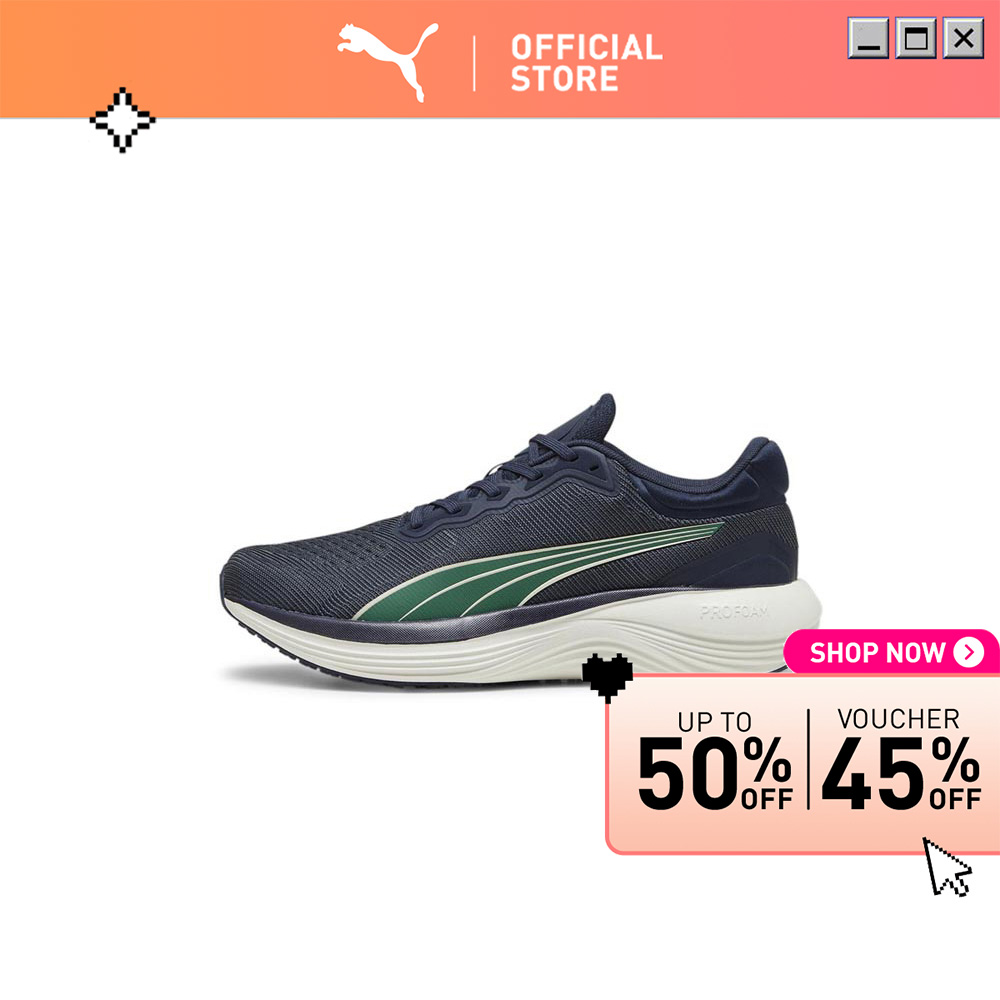Select the Up To 50% Off offer
Viewport: 1000px width, 1000px height.
pyautogui.click(x=715, y=760)
